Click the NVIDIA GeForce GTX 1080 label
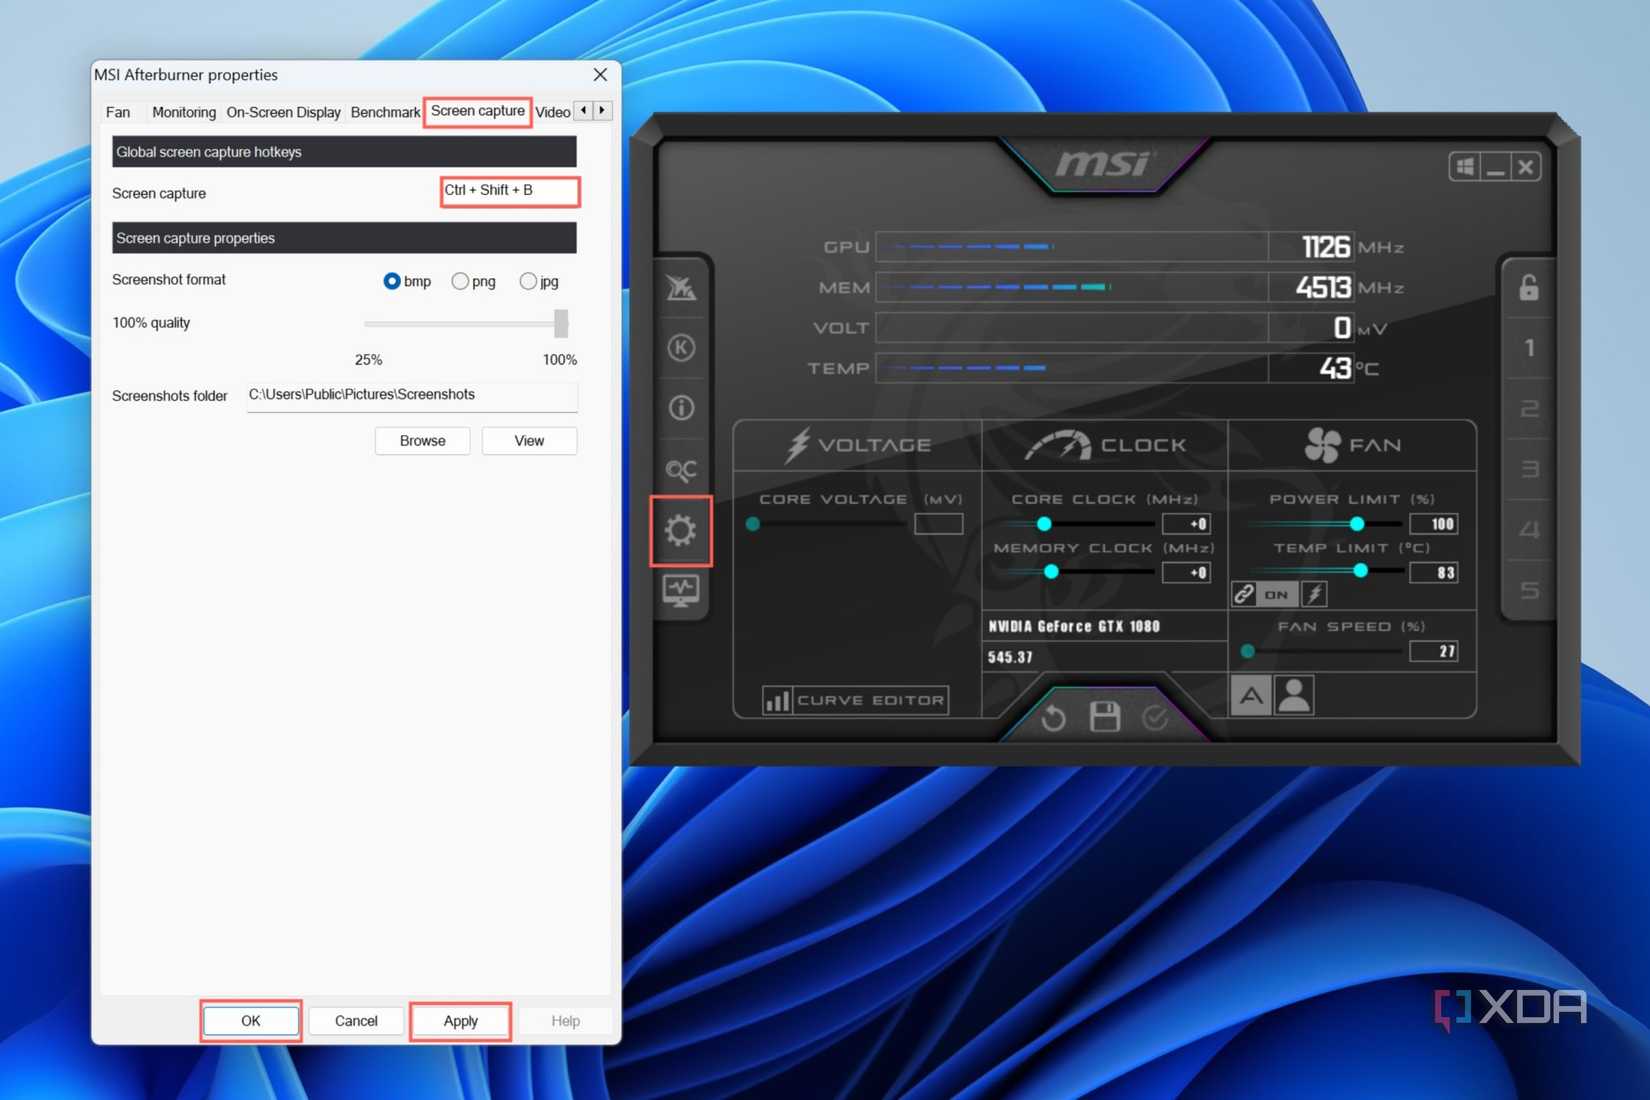1650x1100 pixels. coord(1074,627)
